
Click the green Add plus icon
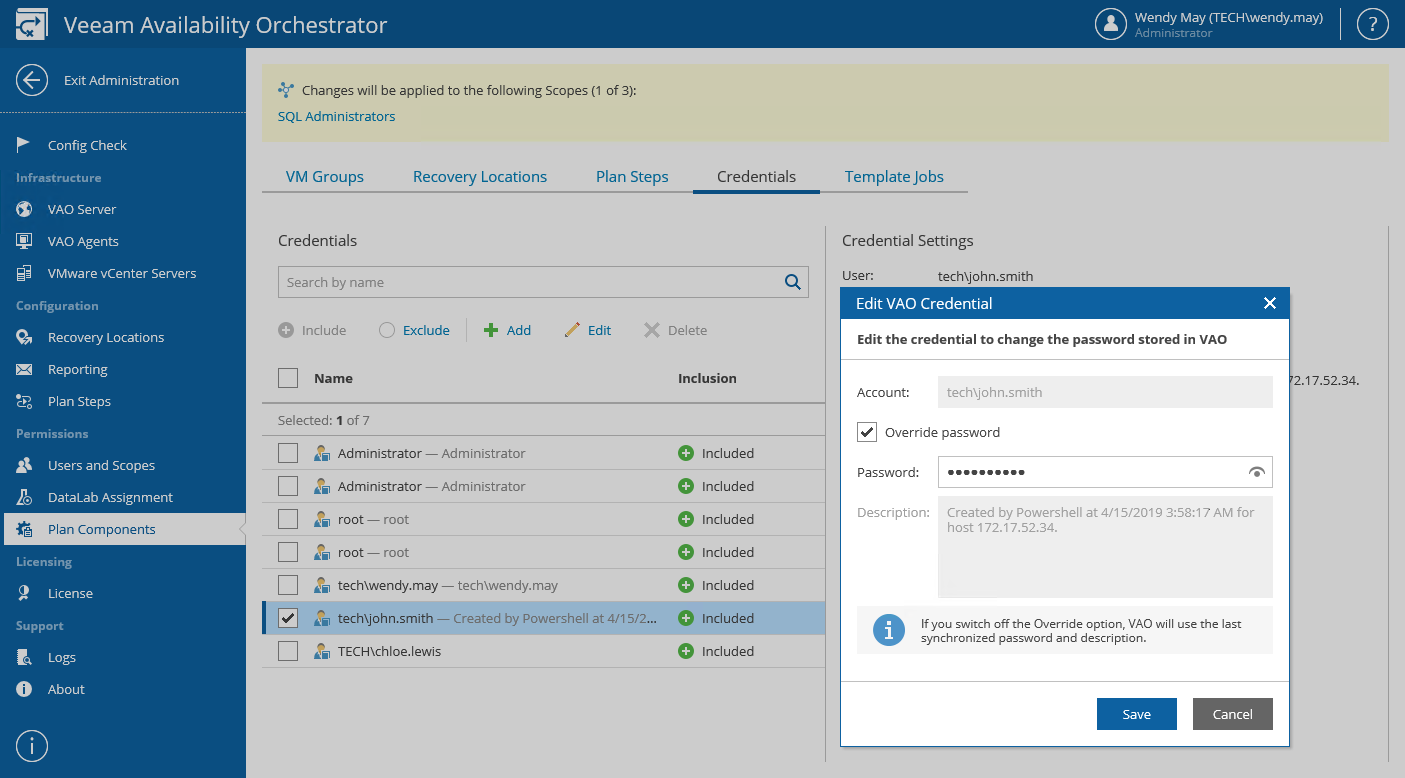pos(491,330)
